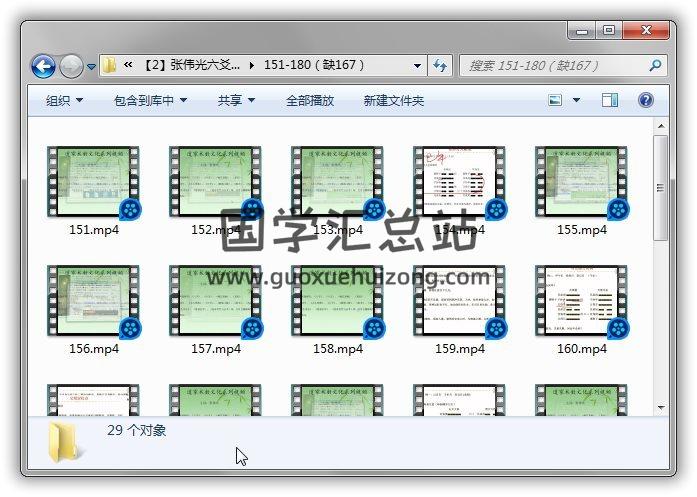Select the 【2】张伟光六爻 breadcrumb

pos(191,65)
